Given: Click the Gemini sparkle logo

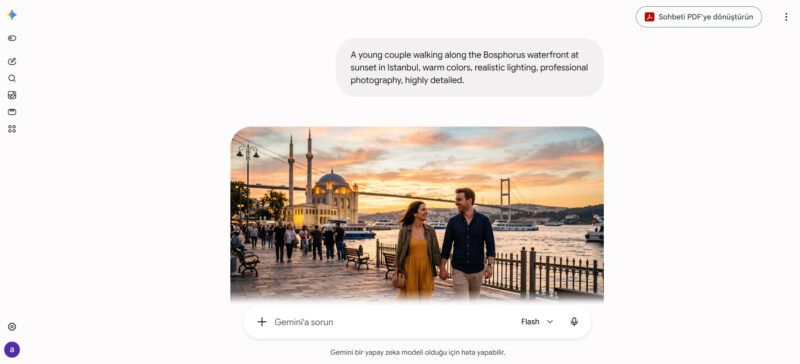Looking at the screenshot, I should pyautogui.click(x=12, y=15).
